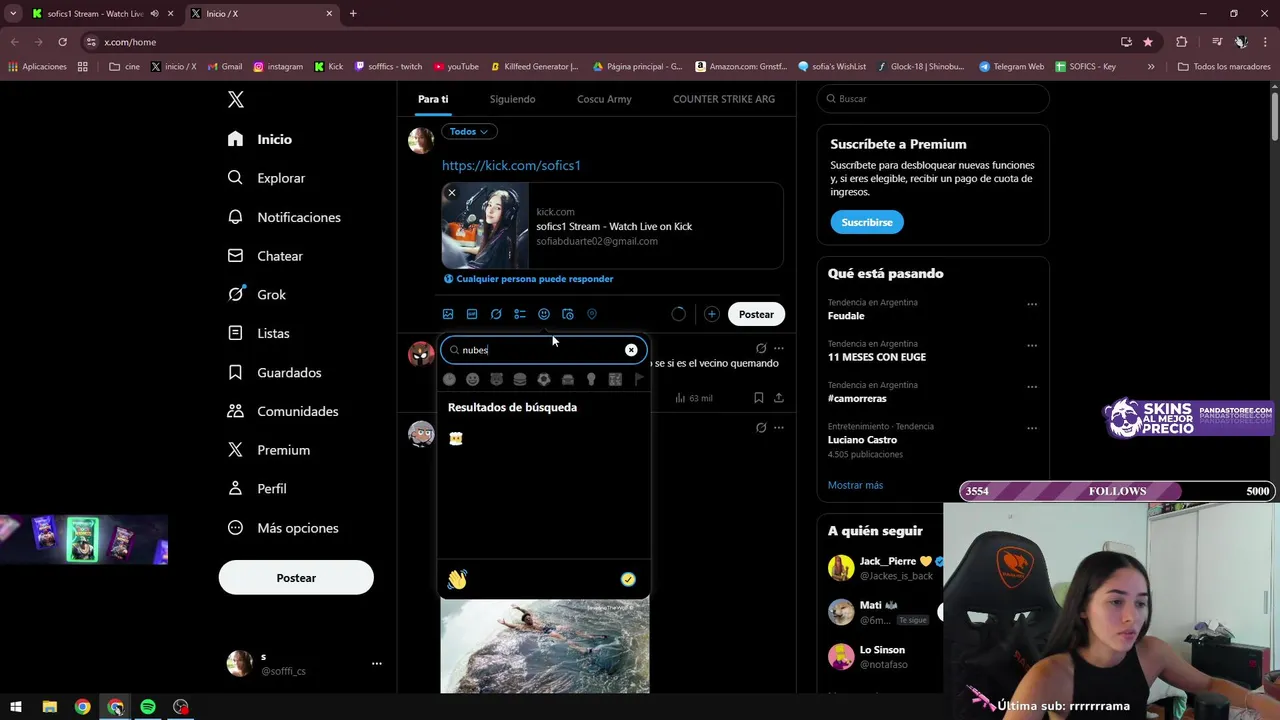
Task: Select the objects lightbulb emoji category
Action: coord(591,379)
